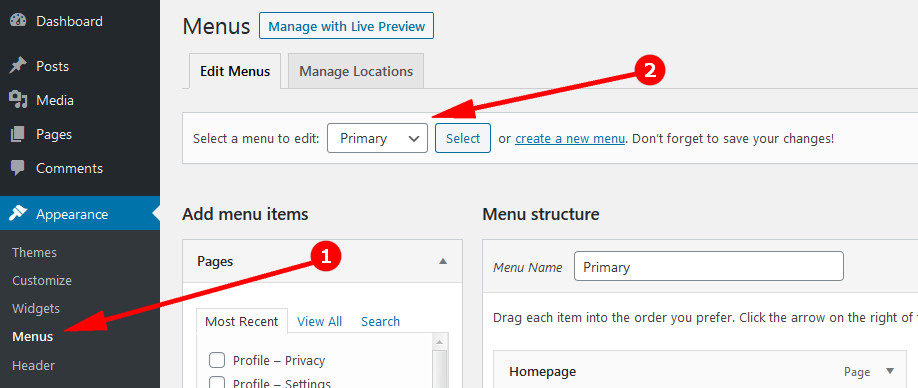Click the Manage with Live Preview button
918x388 pixels.
coord(347,26)
